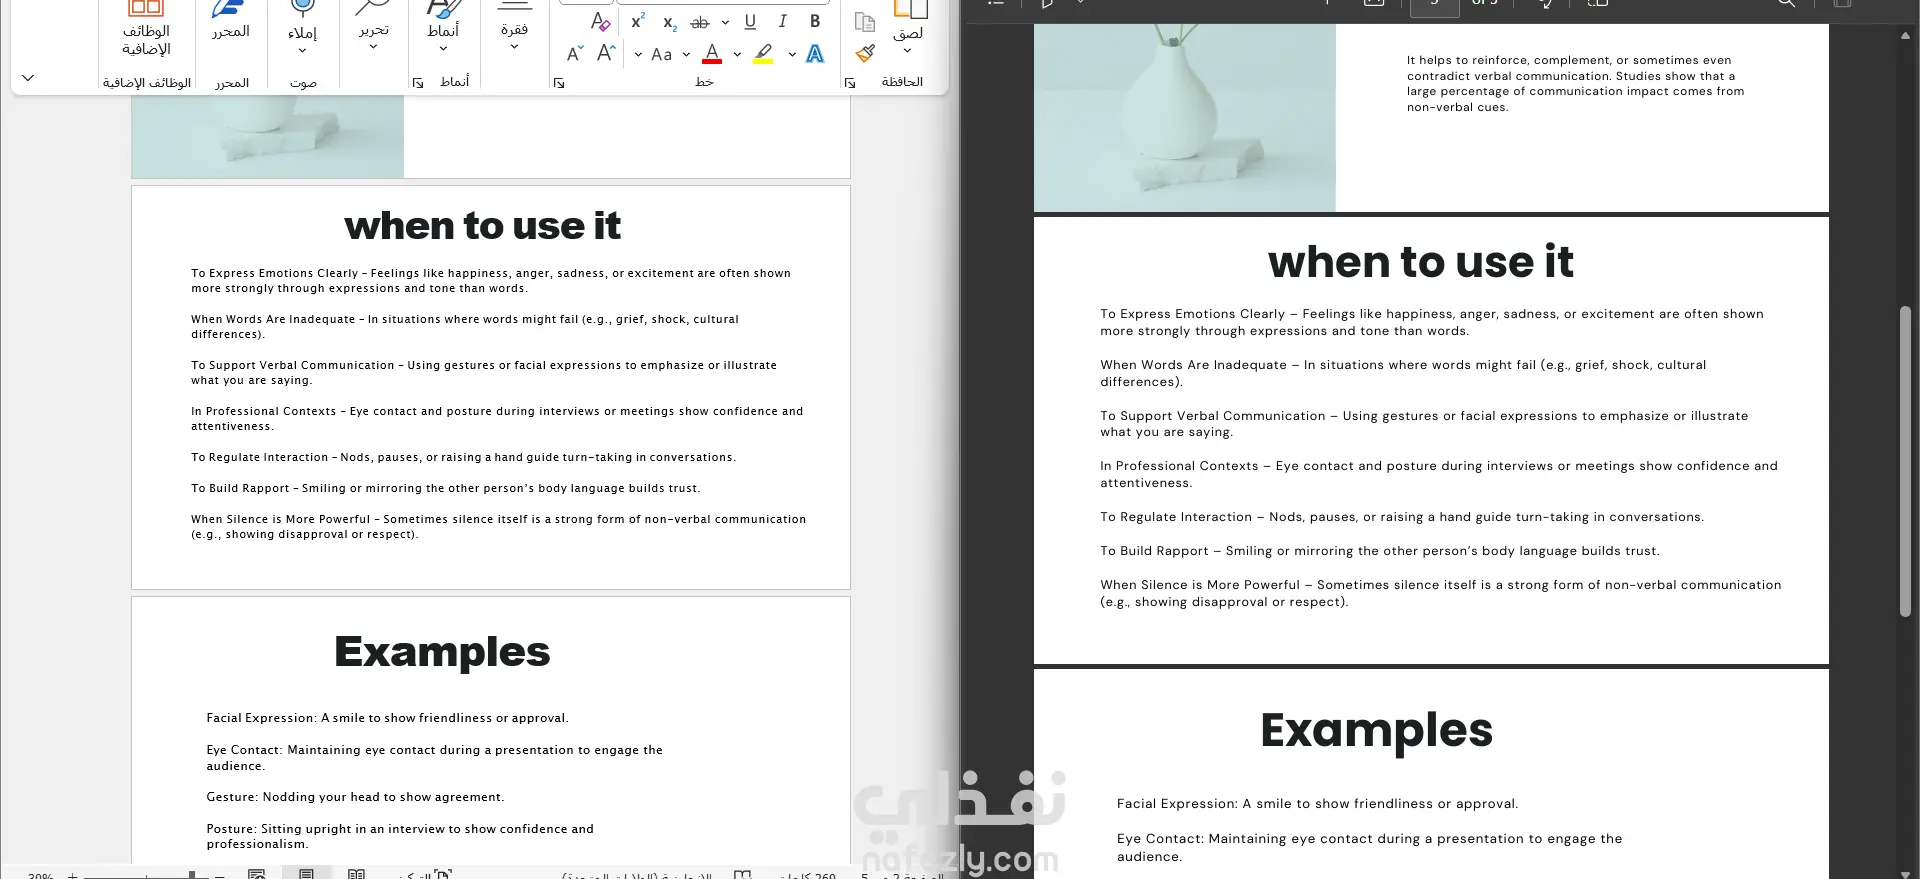Collapse the Word ribbon with the chevron
Screen dimensions: 1920x879
(28, 78)
